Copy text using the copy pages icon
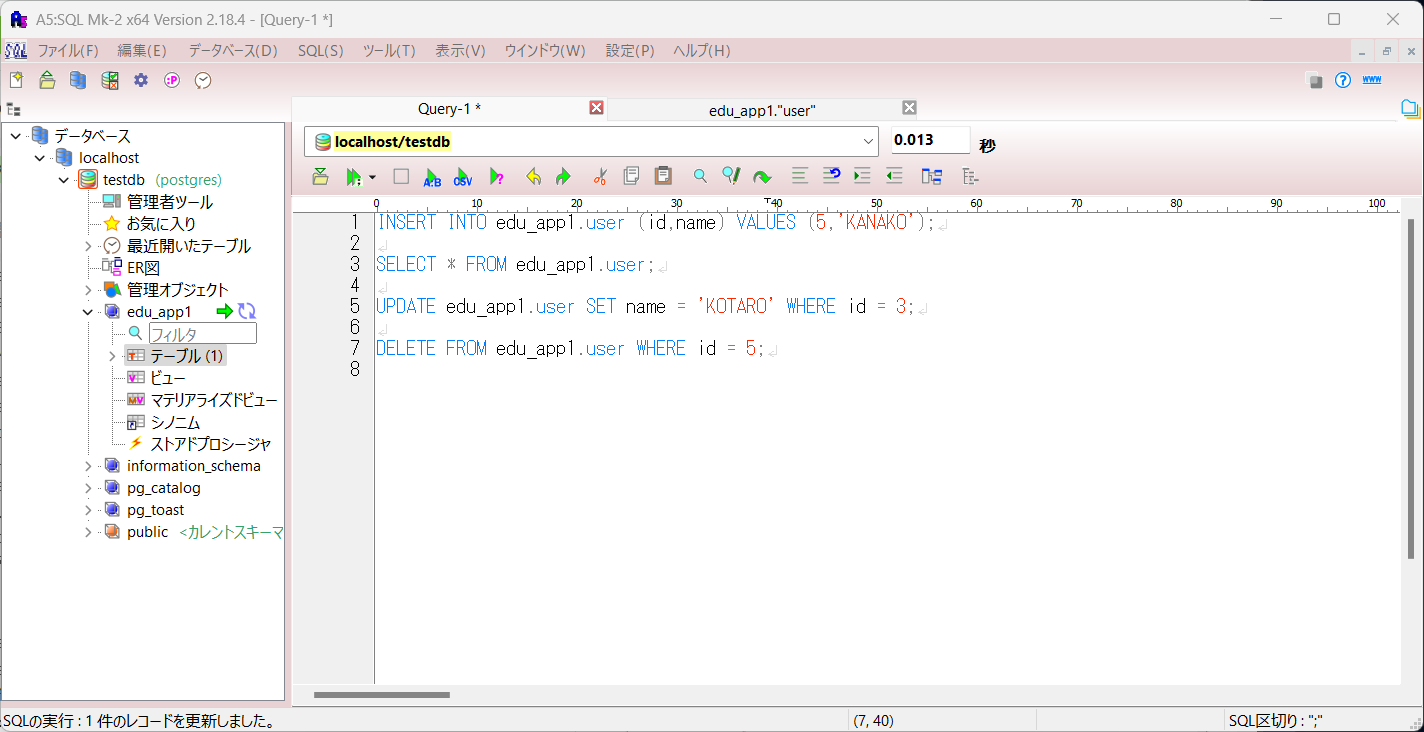Image resolution: width=1424 pixels, height=732 pixels. 631,176
